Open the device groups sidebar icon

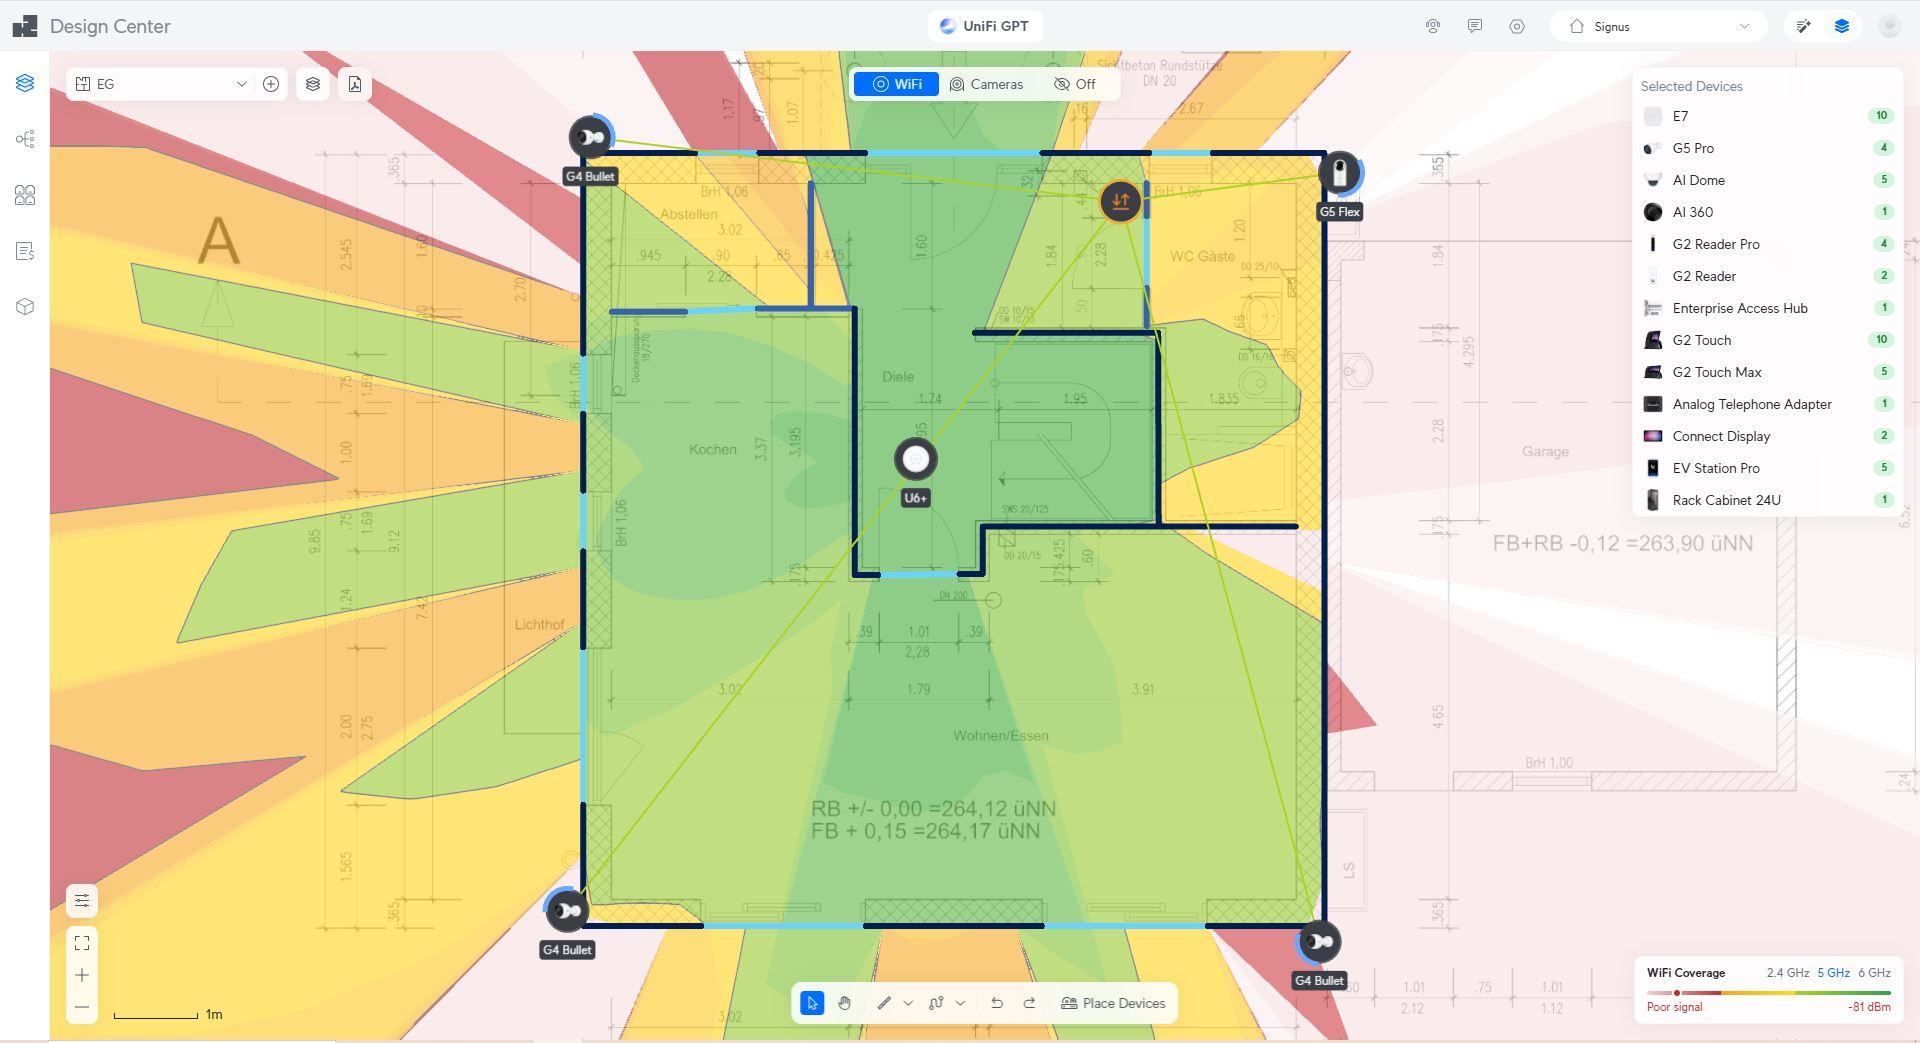(x=25, y=195)
